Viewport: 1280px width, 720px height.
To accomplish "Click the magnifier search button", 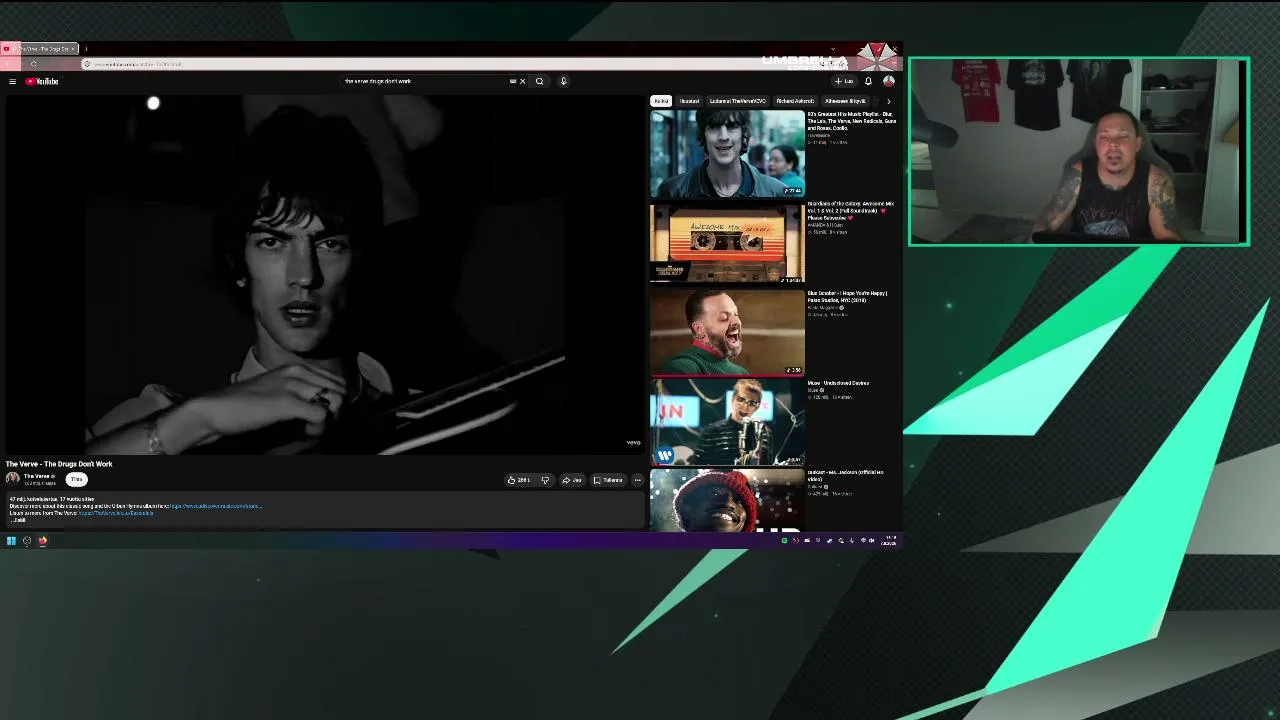I will (x=539, y=81).
